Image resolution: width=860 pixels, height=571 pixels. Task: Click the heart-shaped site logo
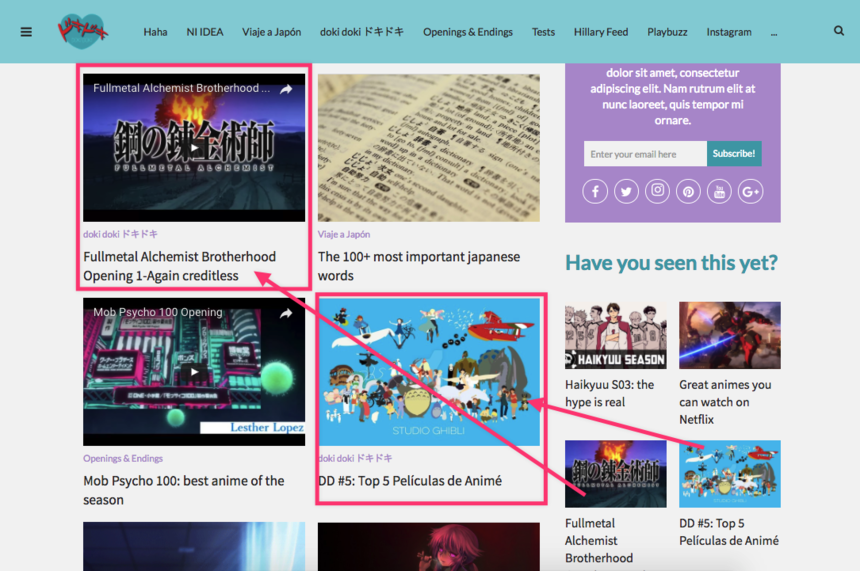(83, 30)
